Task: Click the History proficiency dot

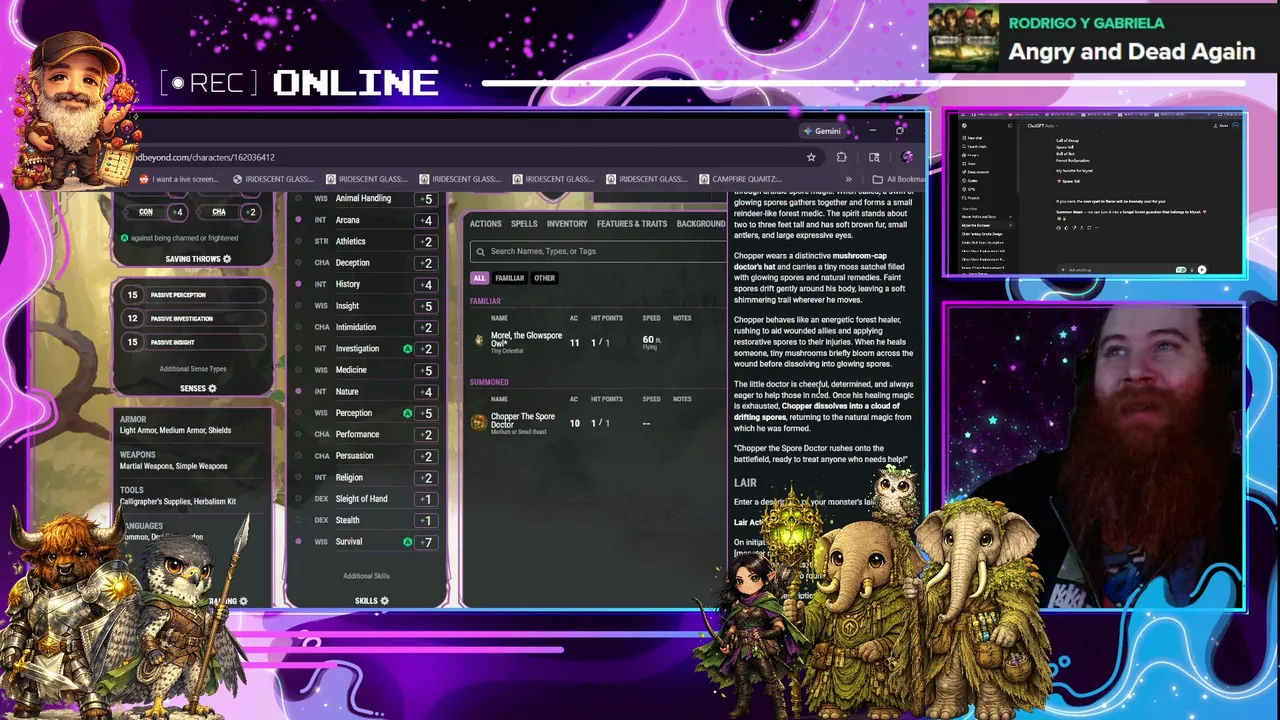Action: pyautogui.click(x=298, y=284)
